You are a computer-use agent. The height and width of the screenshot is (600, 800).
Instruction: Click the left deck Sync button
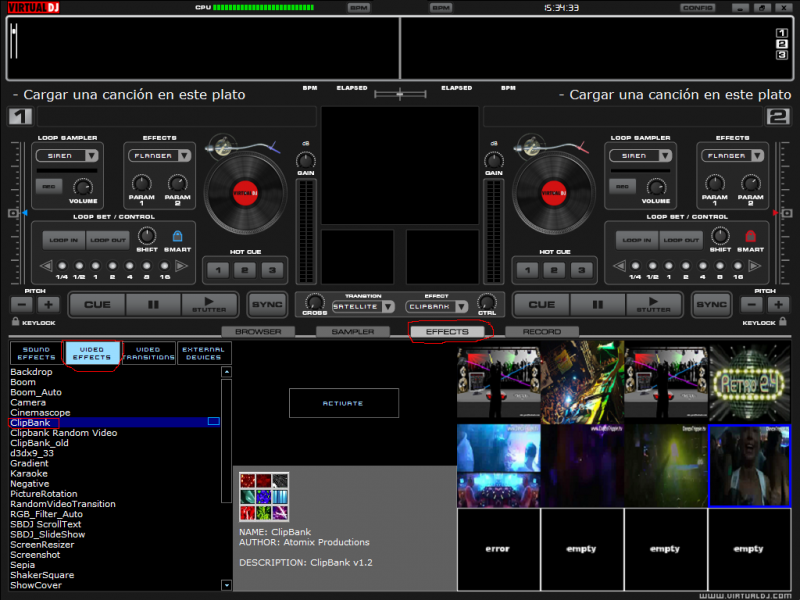click(x=267, y=304)
